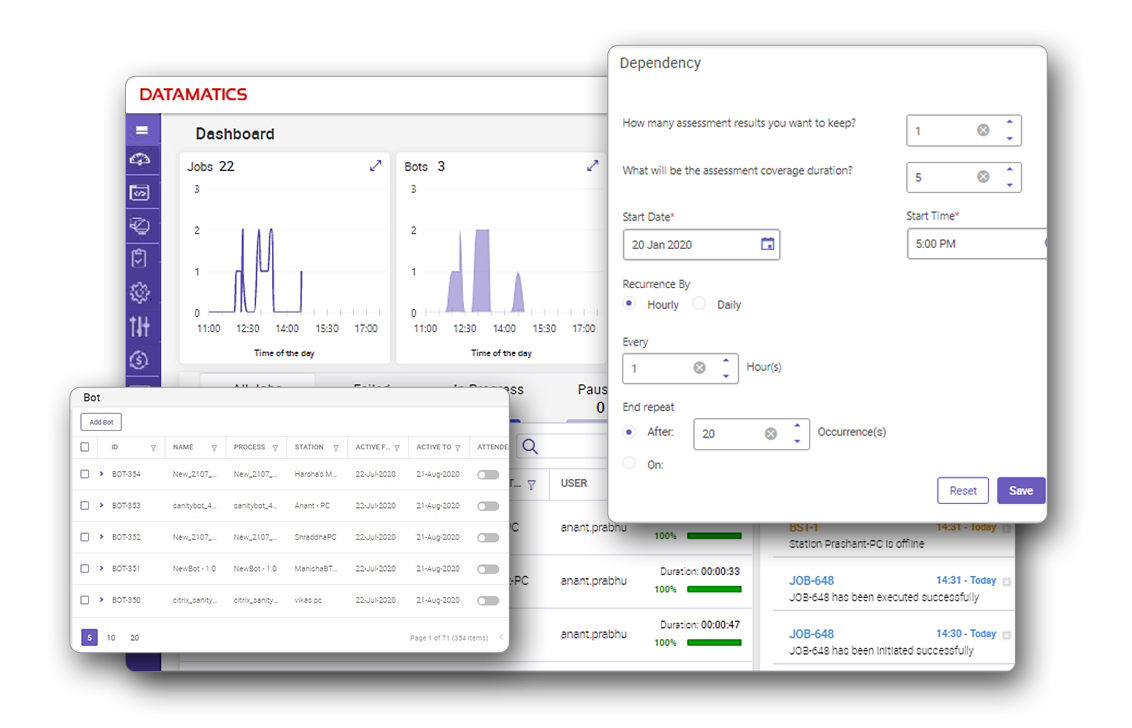The width and height of the screenshot is (1132, 728).
Task: Open the sliders configuration sidebar icon
Action: [141, 326]
